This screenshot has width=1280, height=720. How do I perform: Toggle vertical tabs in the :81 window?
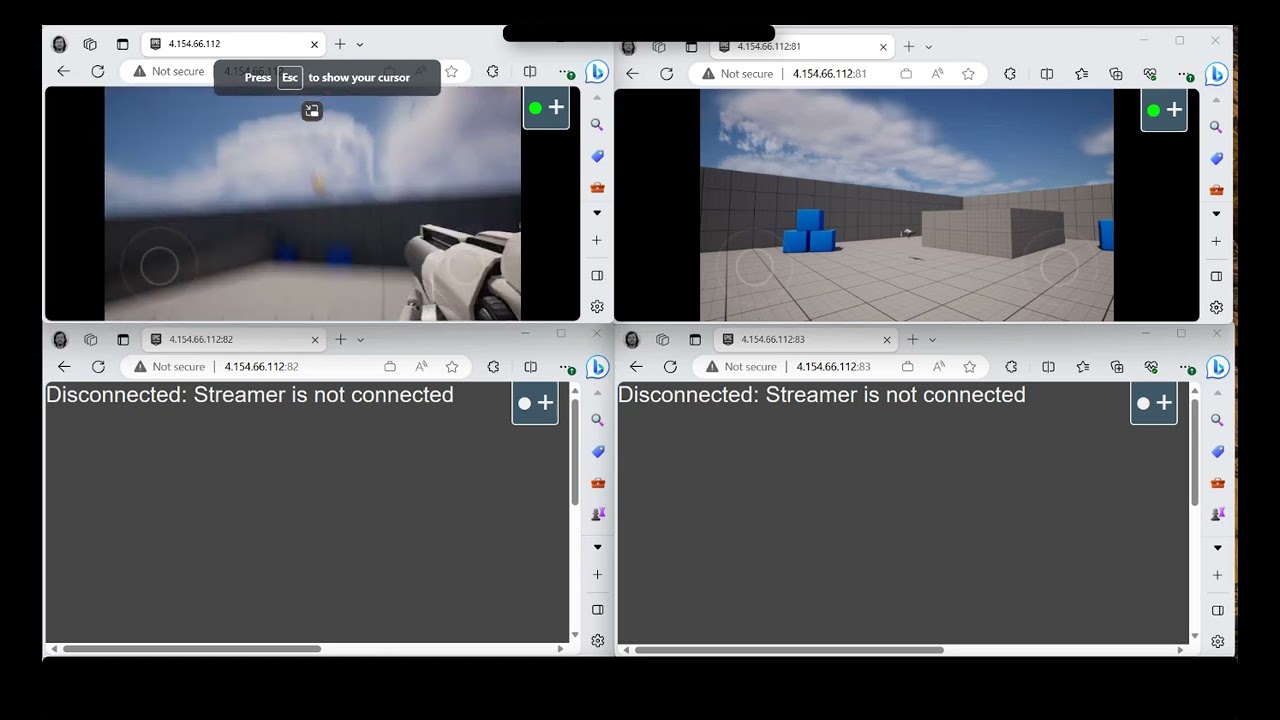(691, 47)
